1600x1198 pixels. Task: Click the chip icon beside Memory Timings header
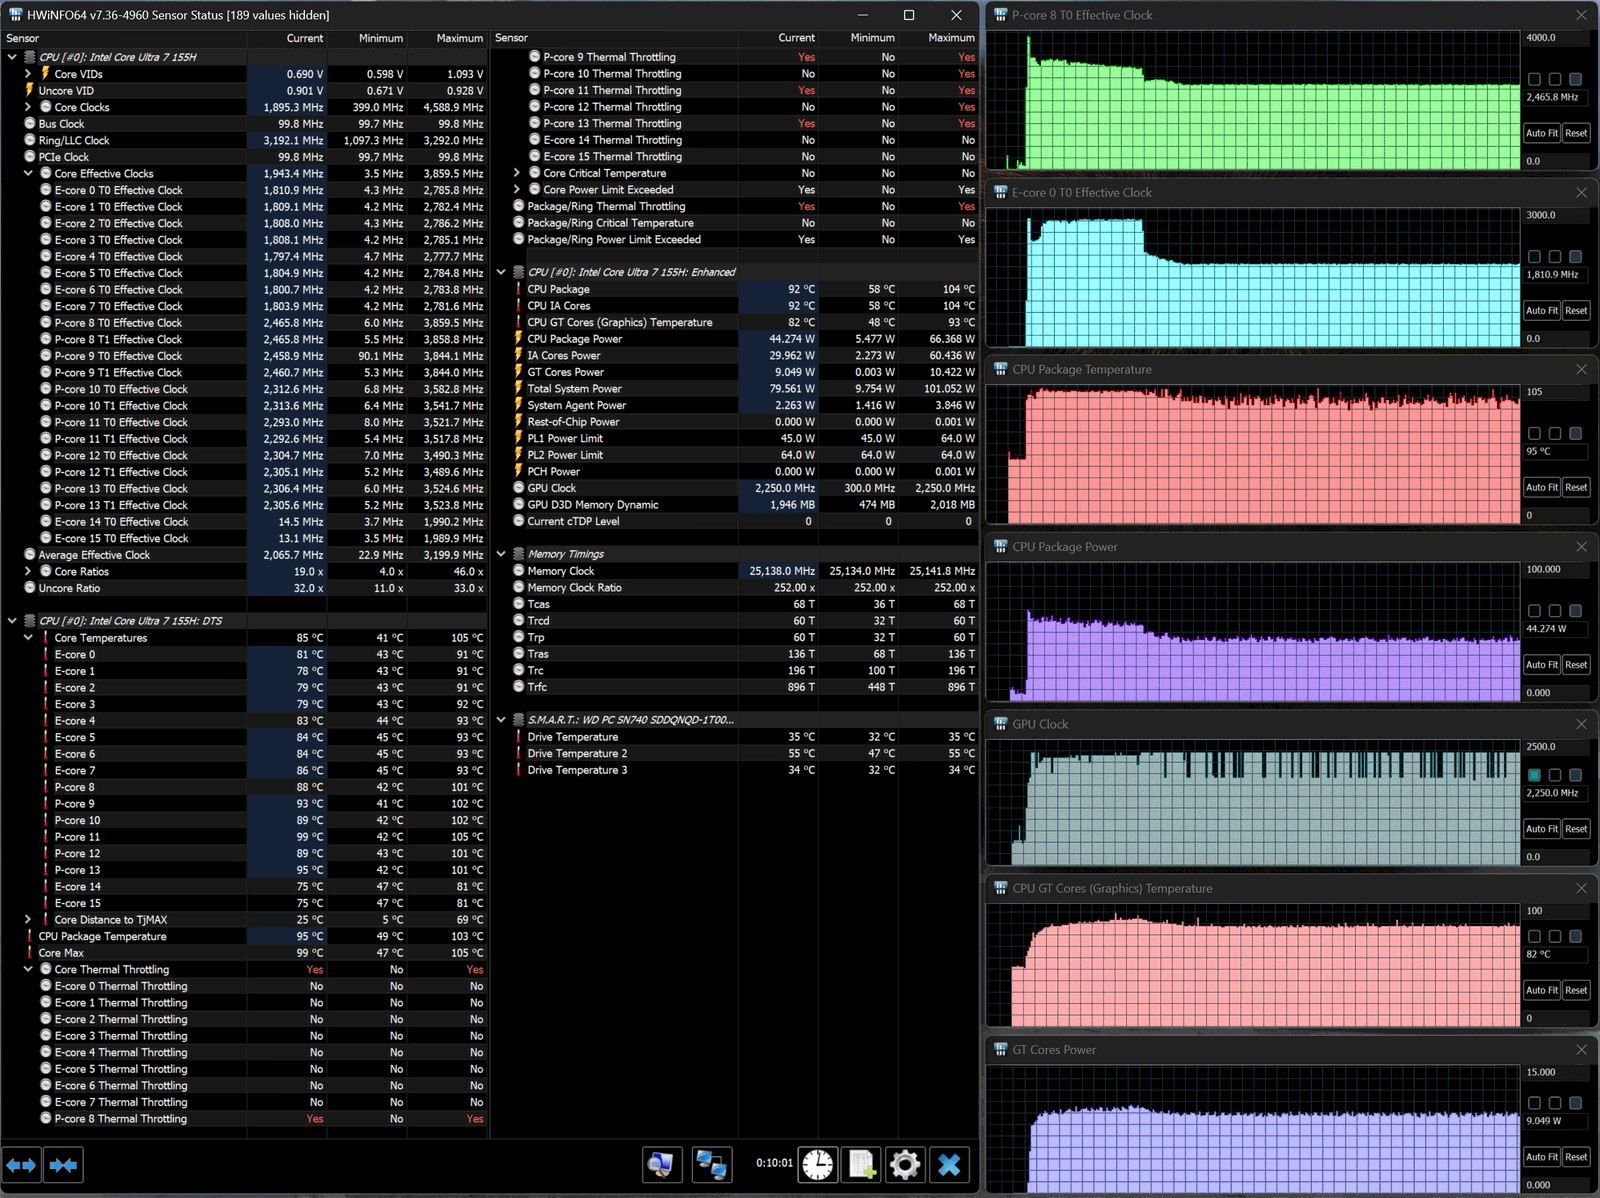click(x=519, y=554)
